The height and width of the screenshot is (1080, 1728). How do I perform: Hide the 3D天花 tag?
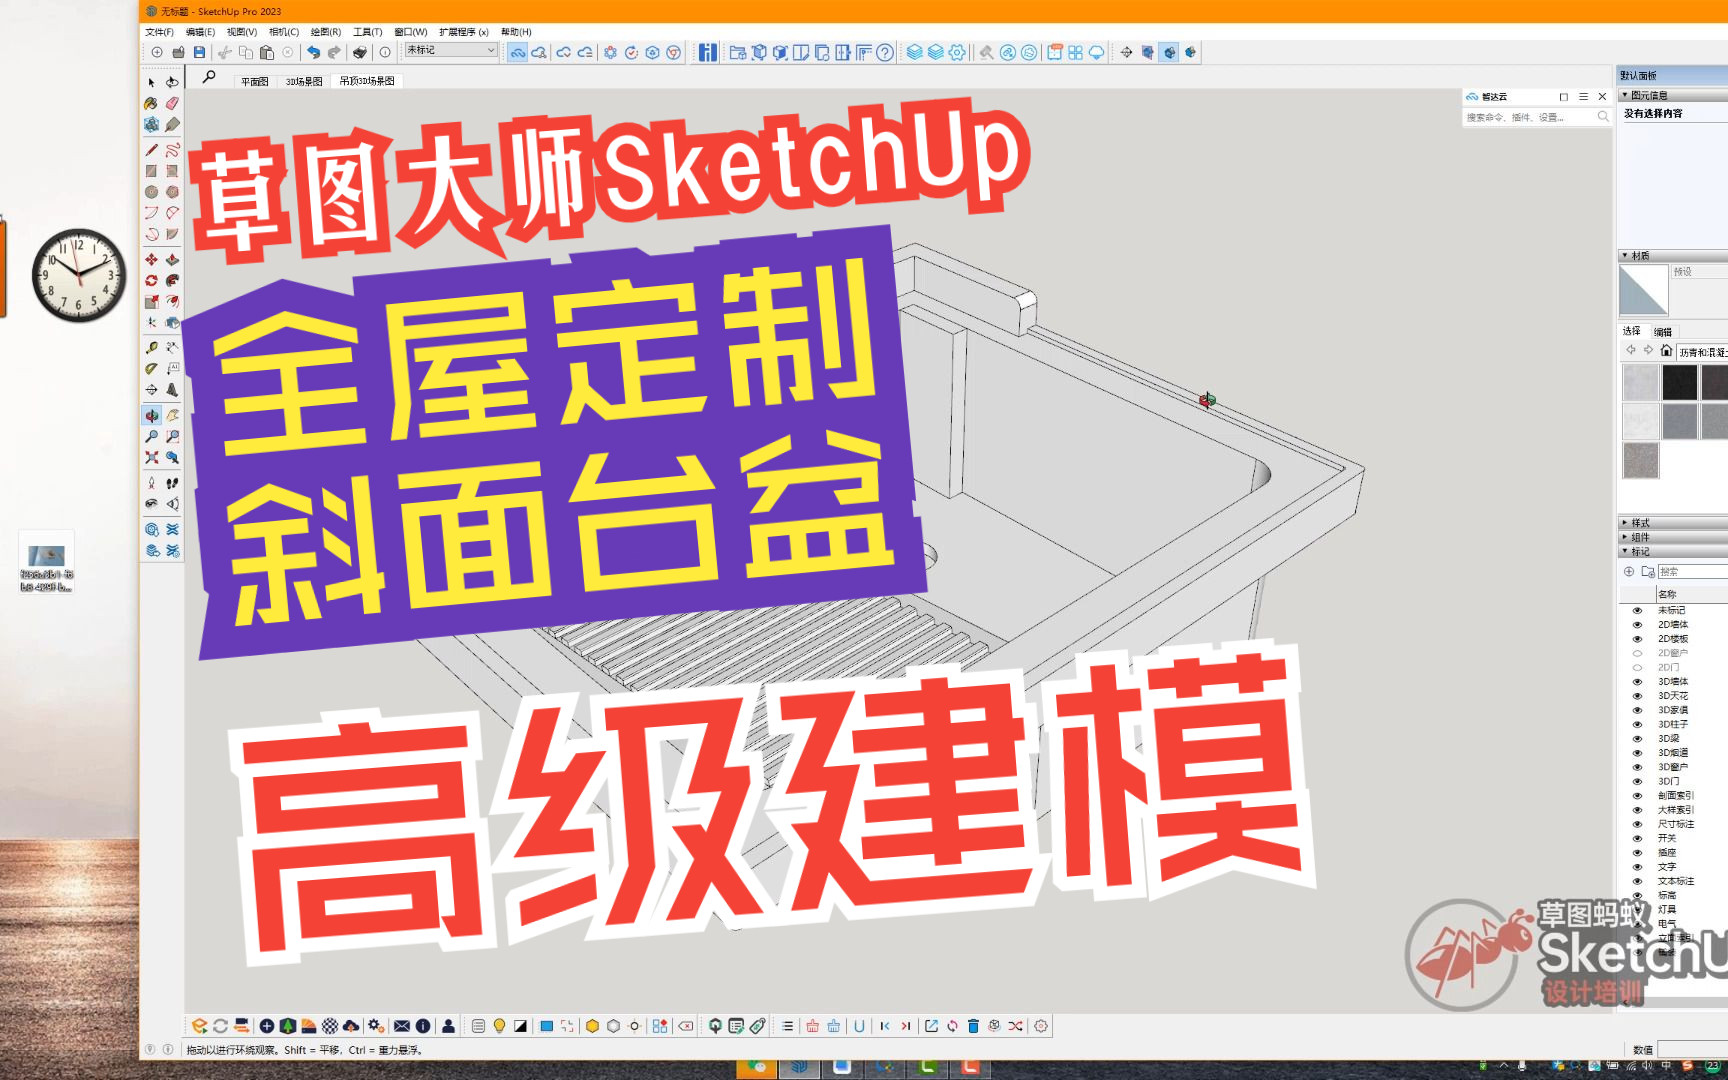click(1637, 695)
